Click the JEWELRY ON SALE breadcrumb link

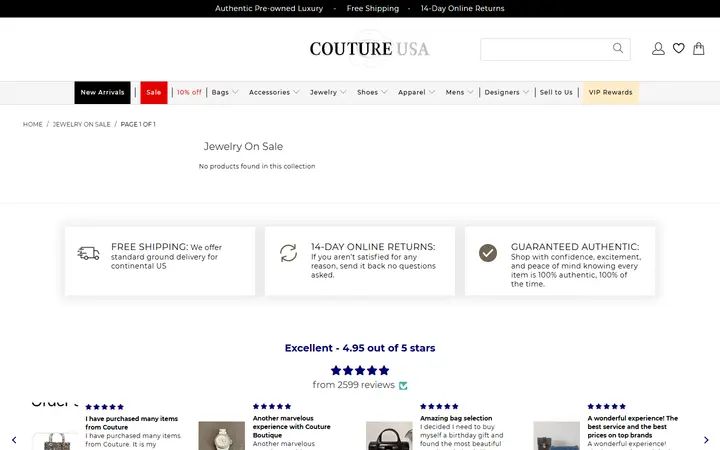tap(81, 124)
